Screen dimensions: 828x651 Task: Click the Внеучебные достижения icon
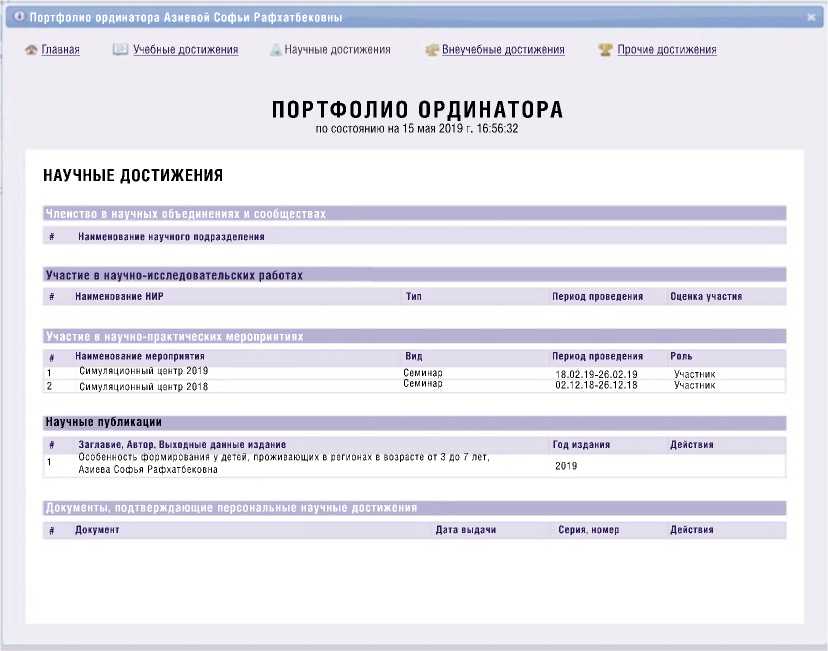coord(431,50)
